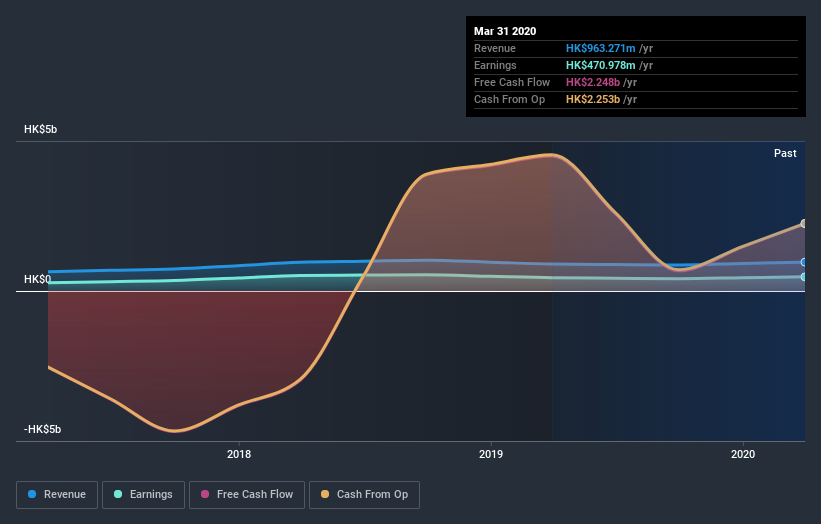
Task: Click the Free Cash Flow label in tooltip
Action: [512, 82]
